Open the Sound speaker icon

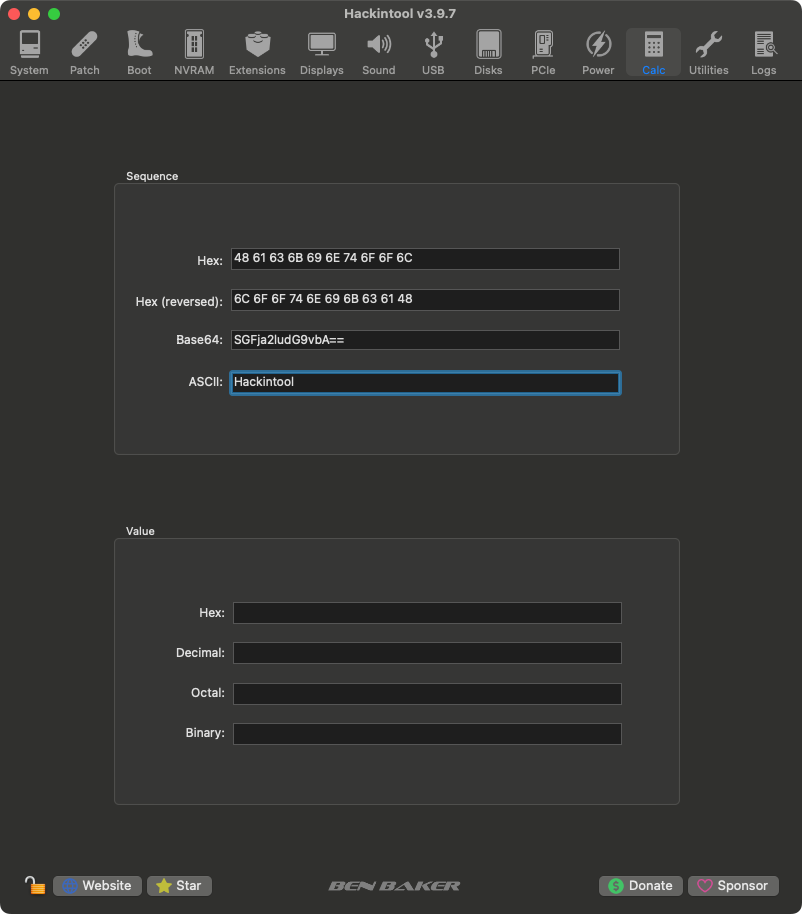[x=379, y=44]
